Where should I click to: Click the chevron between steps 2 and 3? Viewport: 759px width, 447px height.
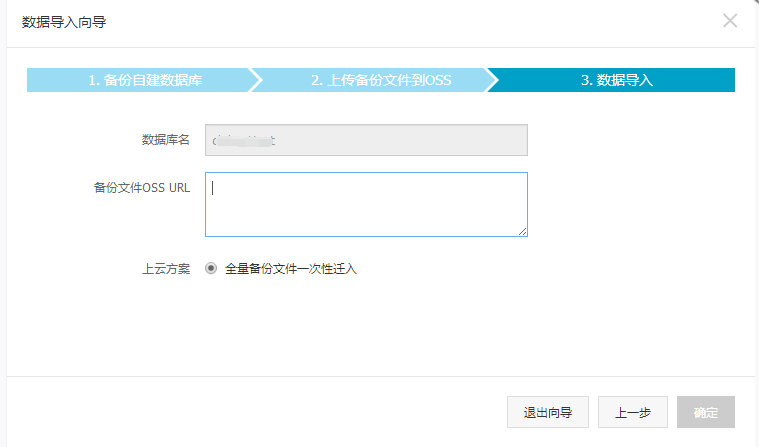[x=493, y=80]
